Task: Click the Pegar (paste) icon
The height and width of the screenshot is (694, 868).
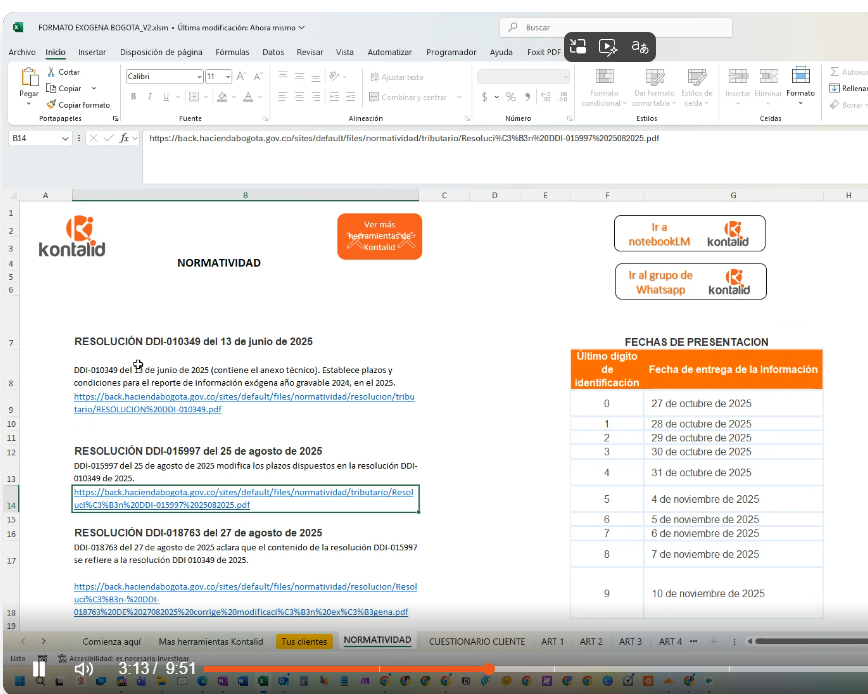Action: click(28, 77)
